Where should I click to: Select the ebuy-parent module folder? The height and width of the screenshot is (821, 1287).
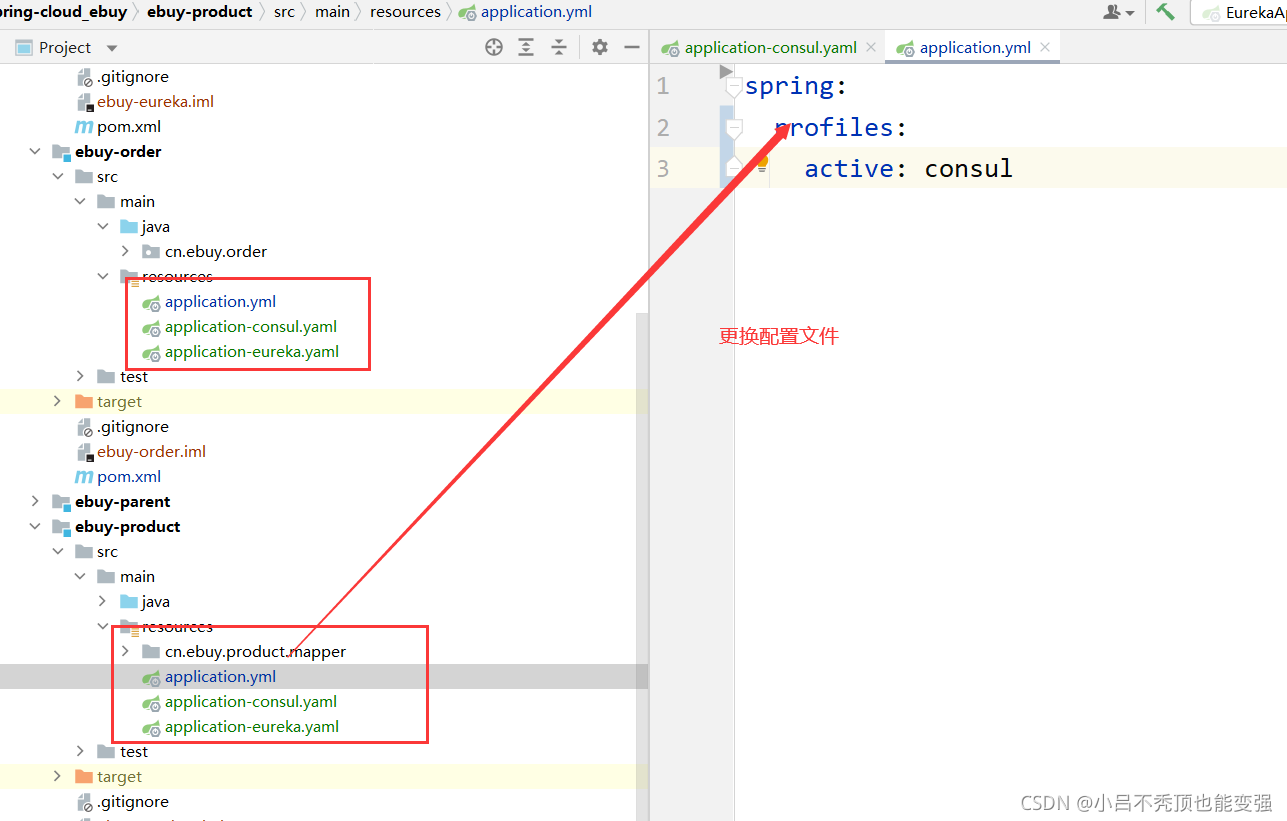(x=123, y=502)
